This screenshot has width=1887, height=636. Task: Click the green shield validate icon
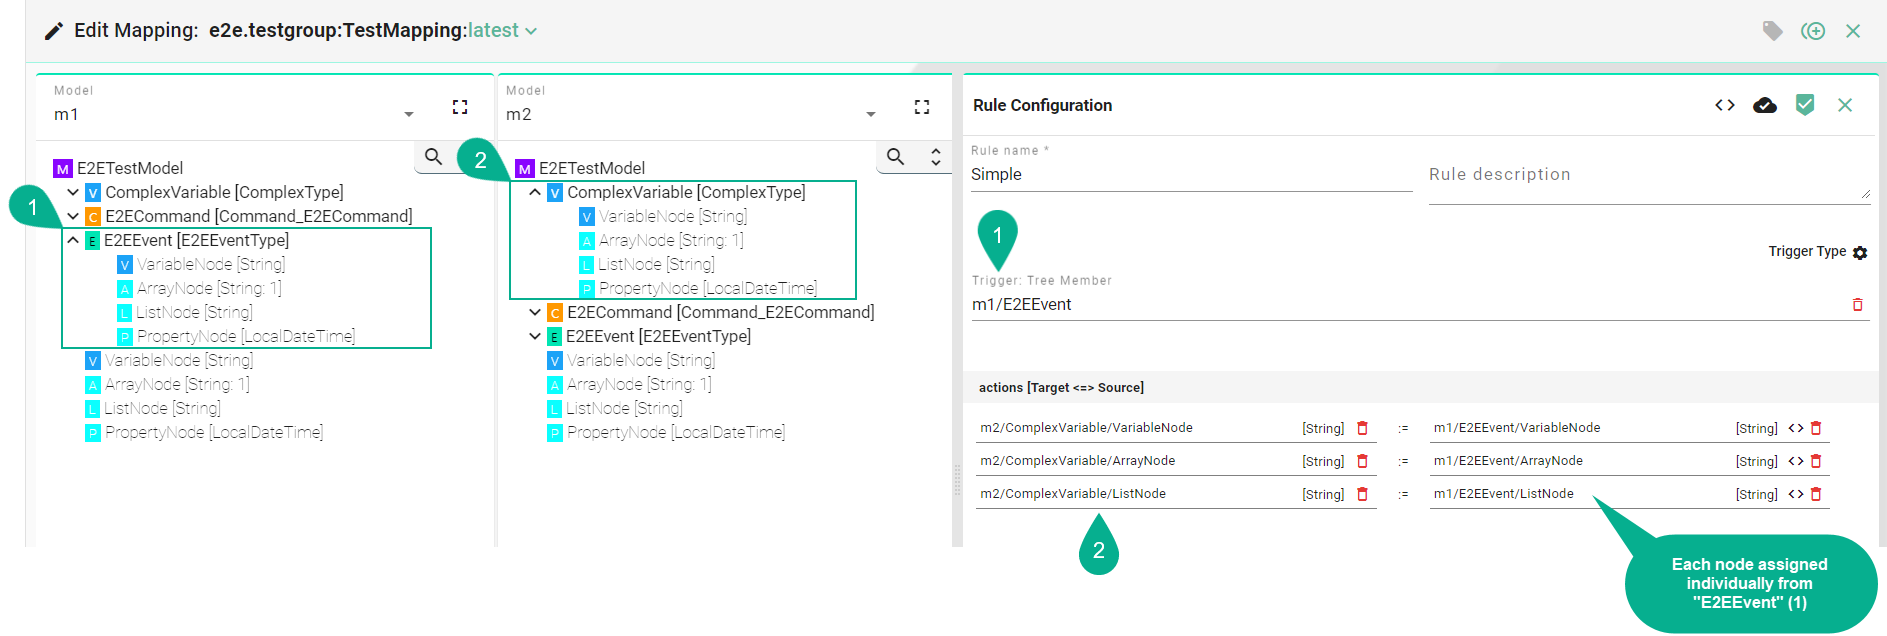coord(1804,105)
